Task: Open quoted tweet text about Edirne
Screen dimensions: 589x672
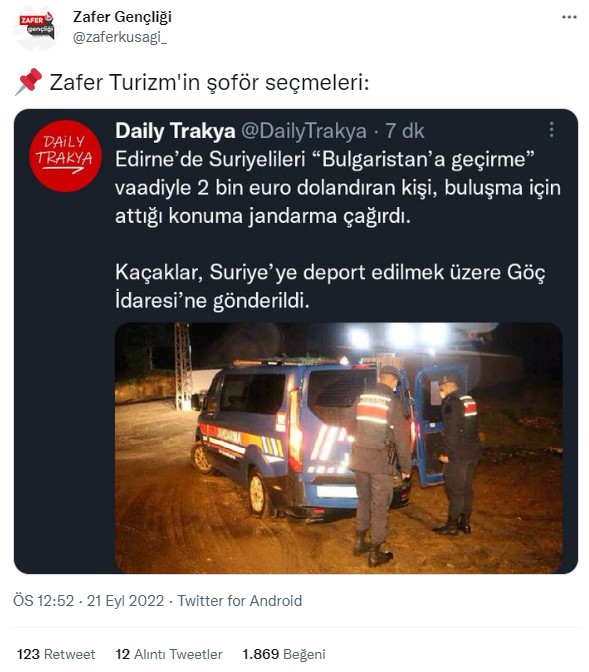Action: pyautogui.click(x=338, y=187)
